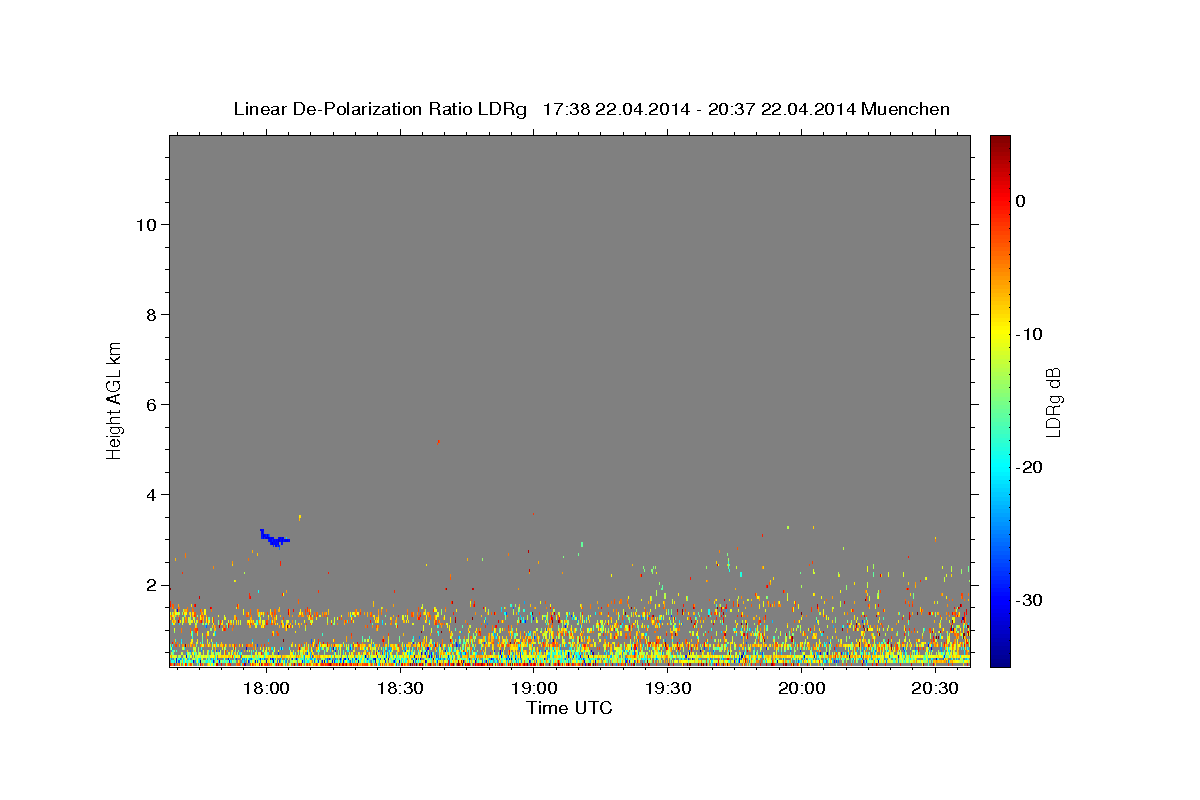The width and height of the screenshot is (1200, 800).
Task: Click the isolated red pixel near 5 km
Action: tap(438, 440)
